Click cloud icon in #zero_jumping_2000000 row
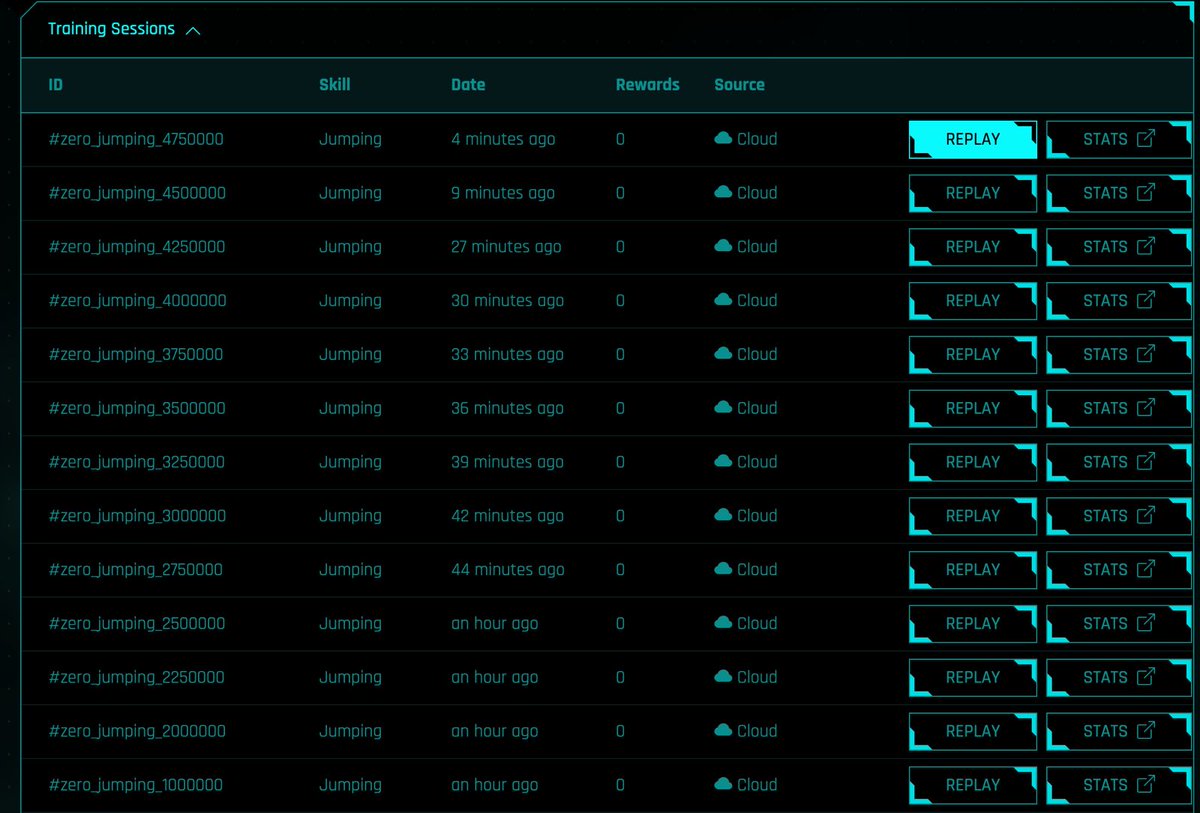 (723, 731)
